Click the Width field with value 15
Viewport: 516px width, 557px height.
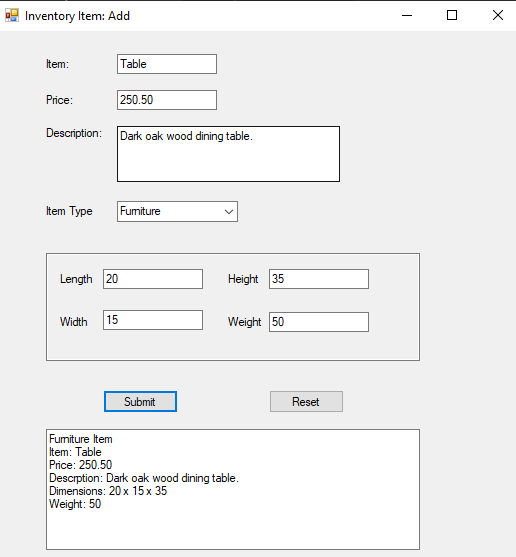click(153, 320)
